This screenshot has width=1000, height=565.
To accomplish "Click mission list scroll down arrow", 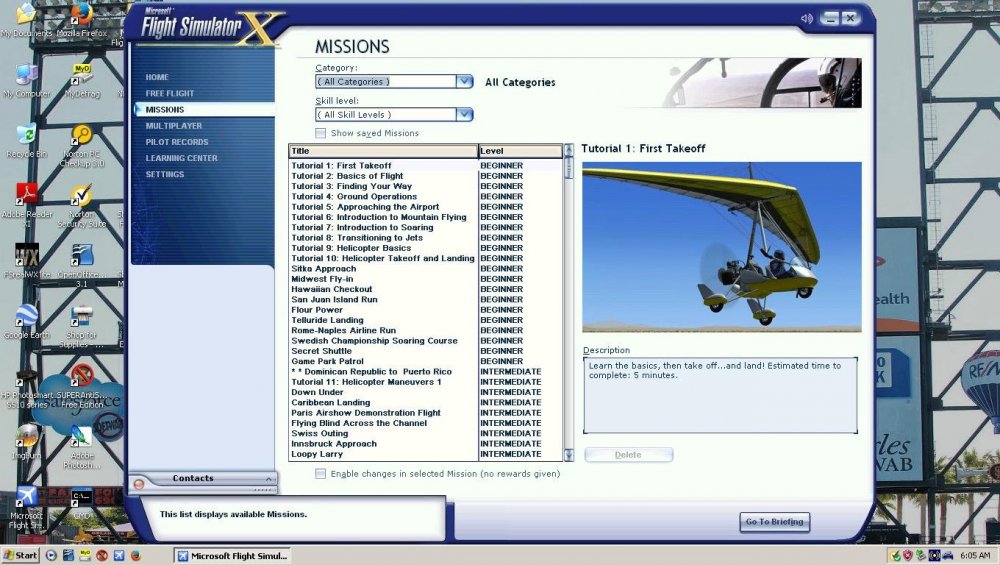I will pyautogui.click(x=569, y=455).
